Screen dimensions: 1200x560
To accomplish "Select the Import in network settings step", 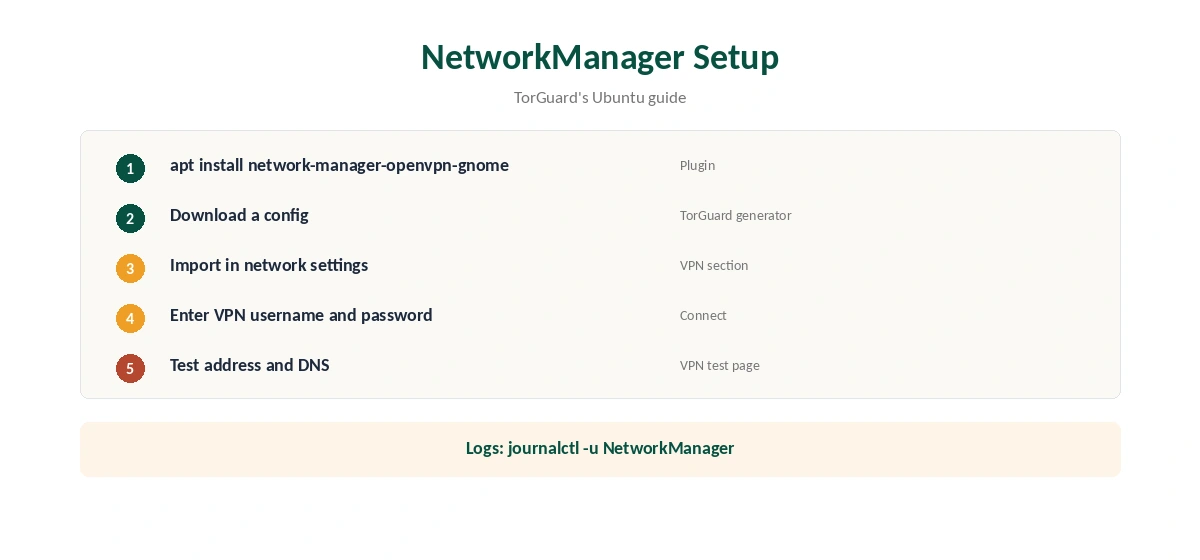I will pyautogui.click(x=269, y=265).
